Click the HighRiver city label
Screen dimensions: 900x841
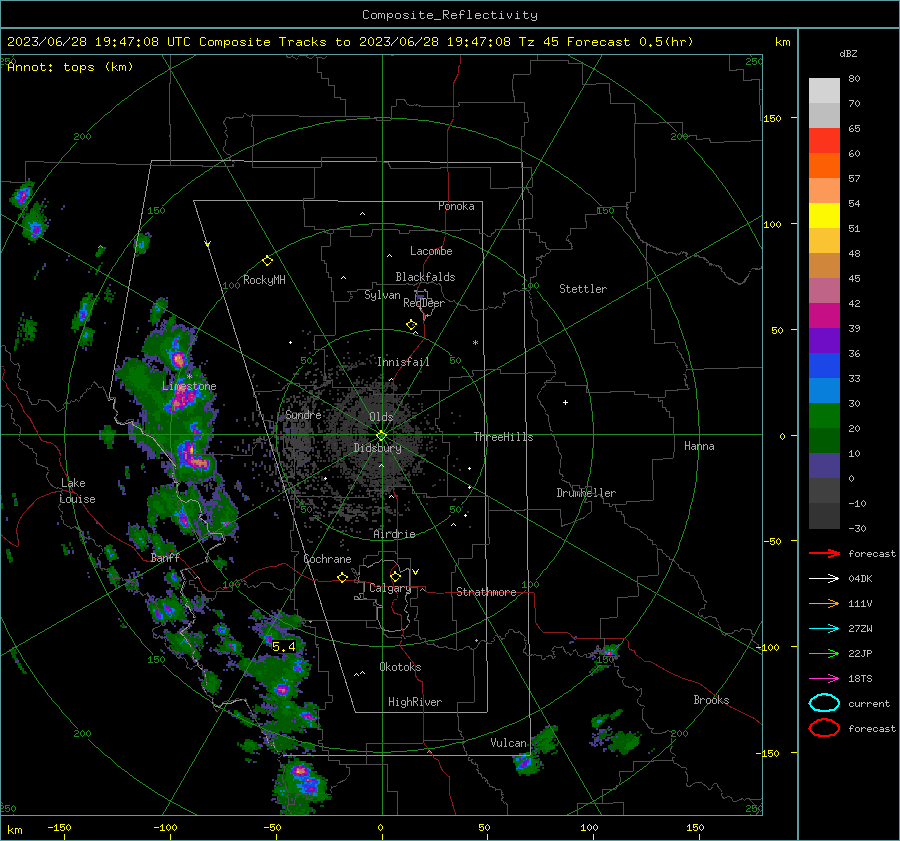click(x=415, y=702)
